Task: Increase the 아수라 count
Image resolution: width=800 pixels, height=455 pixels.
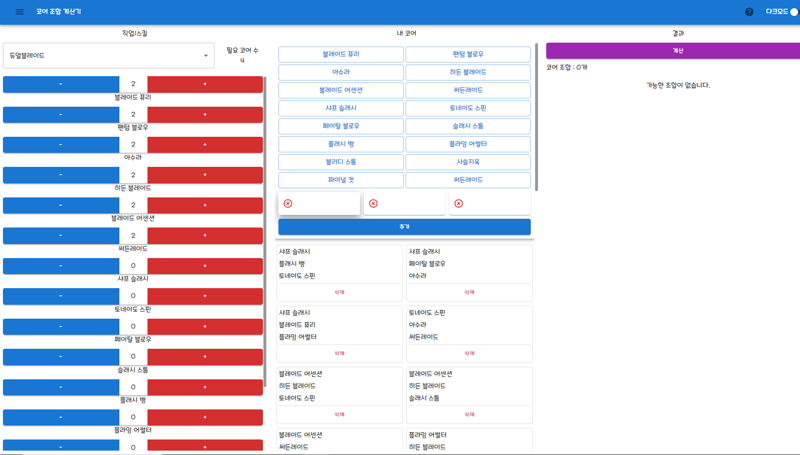Action: (x=205, y=145)
